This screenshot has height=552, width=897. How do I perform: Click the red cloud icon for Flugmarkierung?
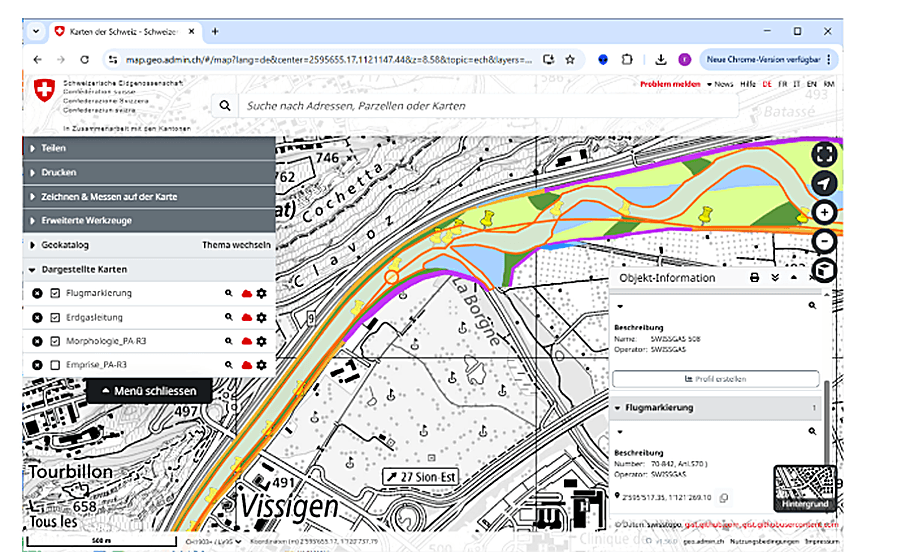tap(247, 293)
